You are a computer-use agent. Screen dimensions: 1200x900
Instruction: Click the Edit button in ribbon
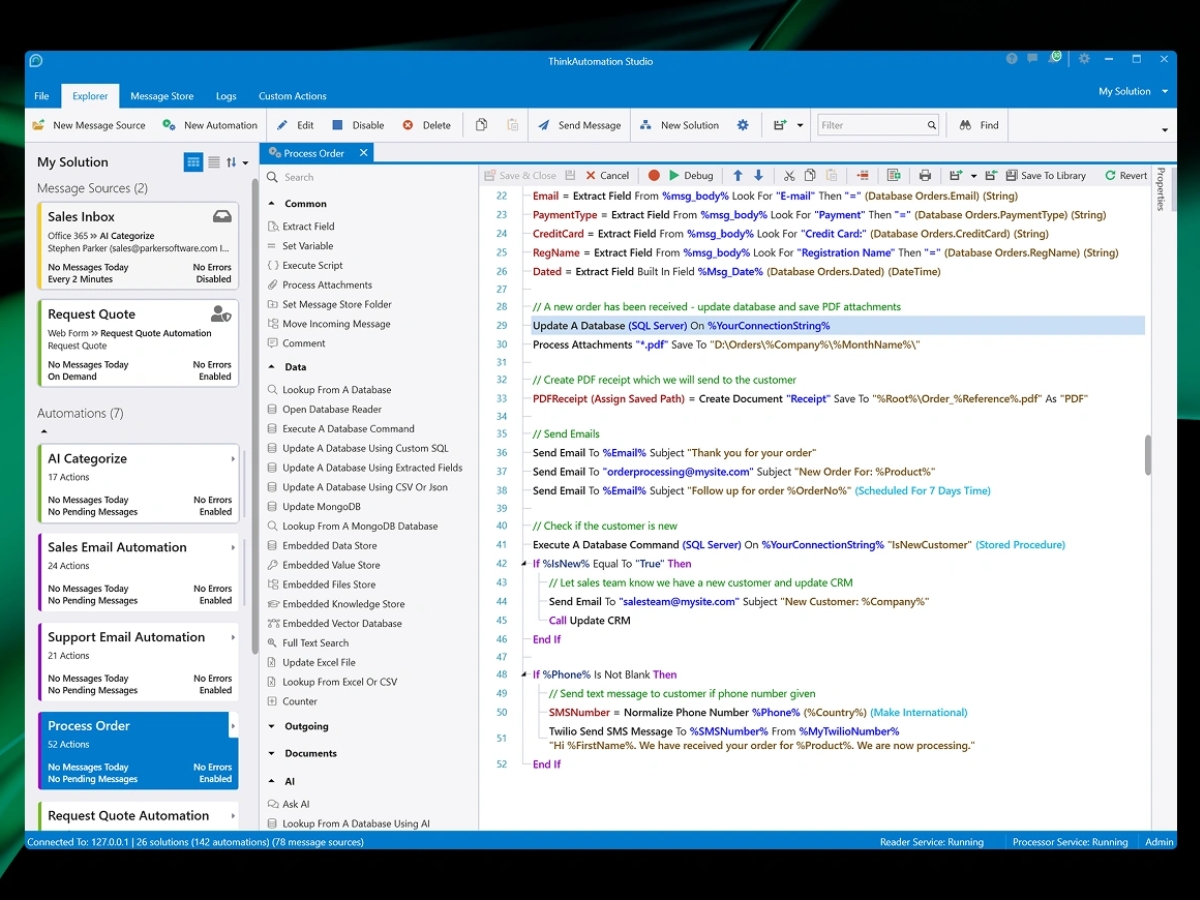coord(295,125)
